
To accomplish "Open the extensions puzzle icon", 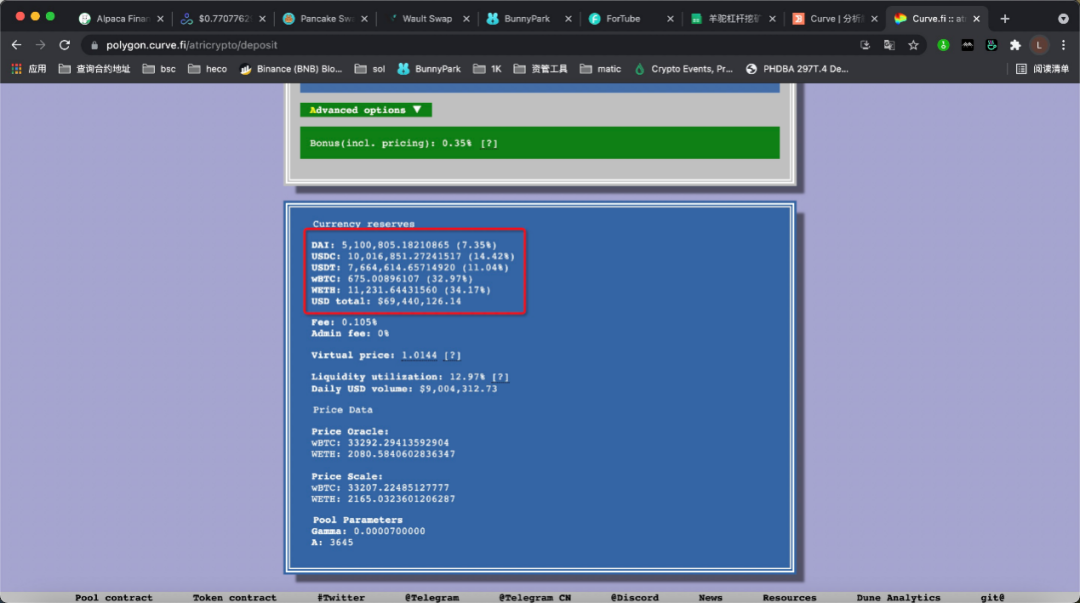I will click(1015, 45).
